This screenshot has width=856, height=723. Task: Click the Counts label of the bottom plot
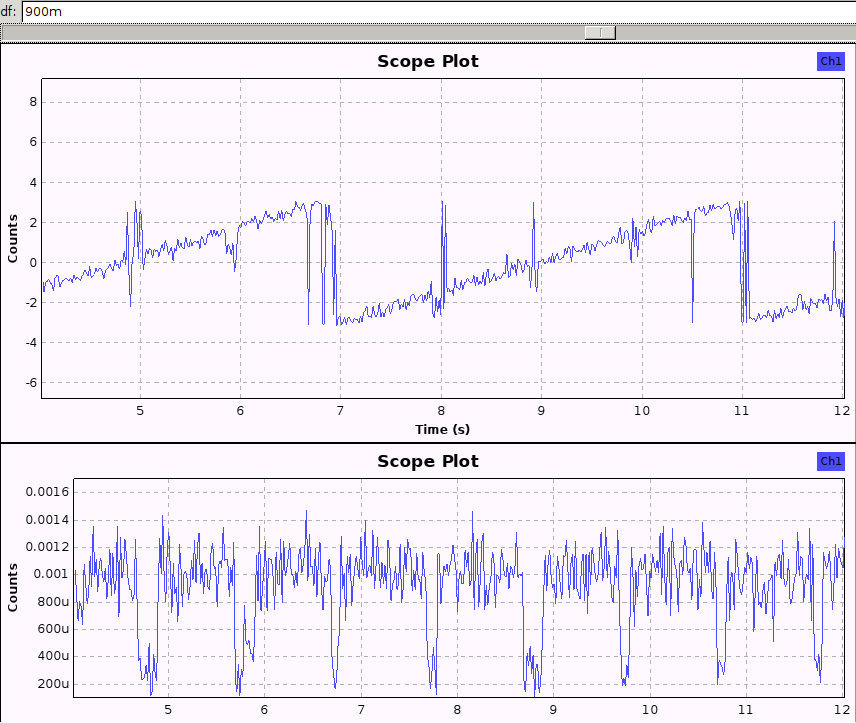(13, 588)
